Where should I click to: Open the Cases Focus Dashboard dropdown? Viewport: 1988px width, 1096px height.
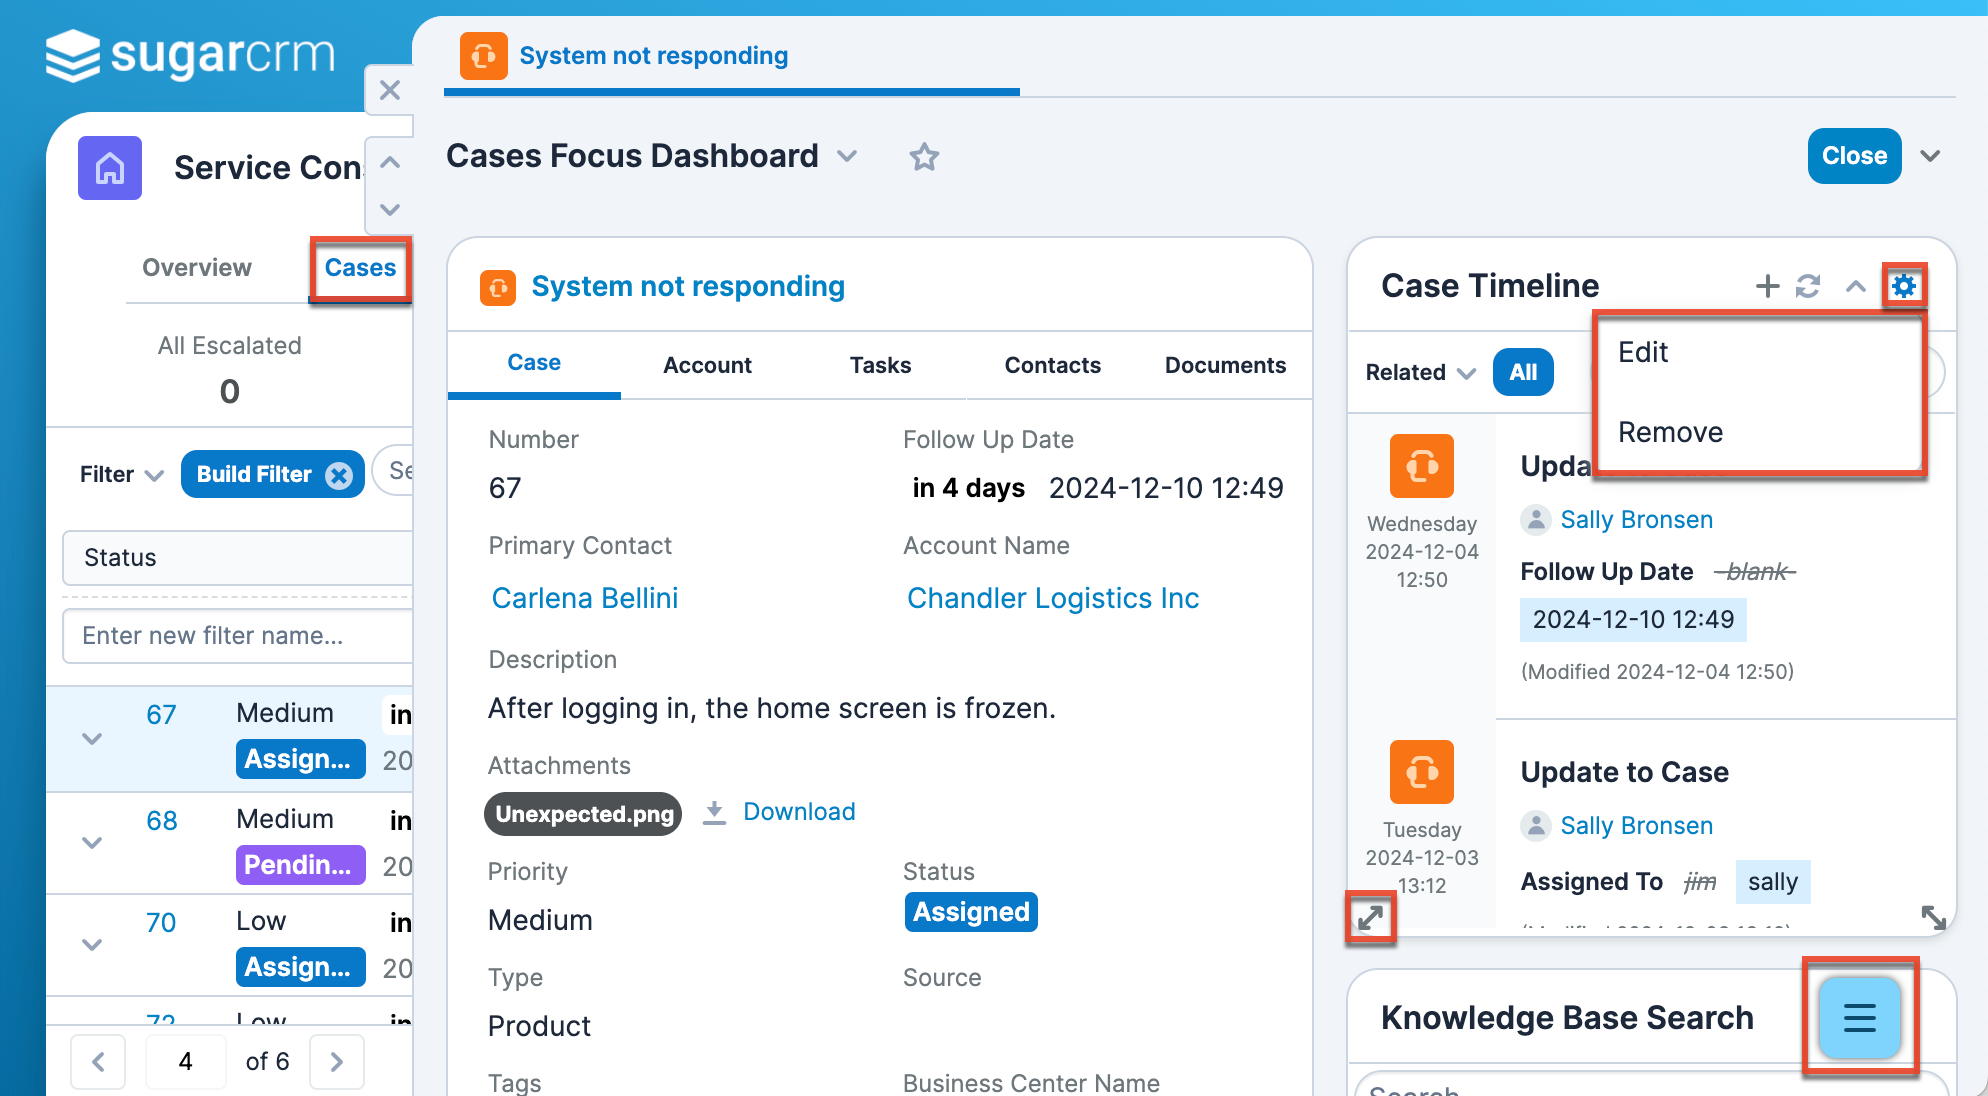tap(847, 157)
